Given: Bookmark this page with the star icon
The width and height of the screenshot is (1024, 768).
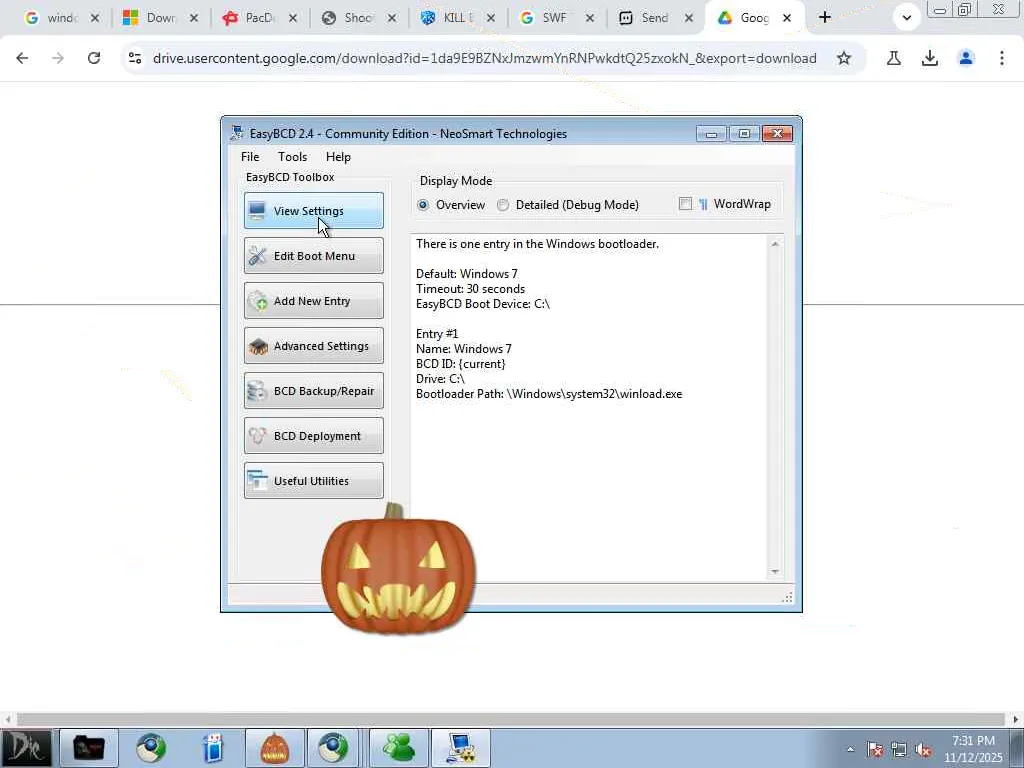Looking at the screenshot, I should pyautogui.click(x=844, y=58).
